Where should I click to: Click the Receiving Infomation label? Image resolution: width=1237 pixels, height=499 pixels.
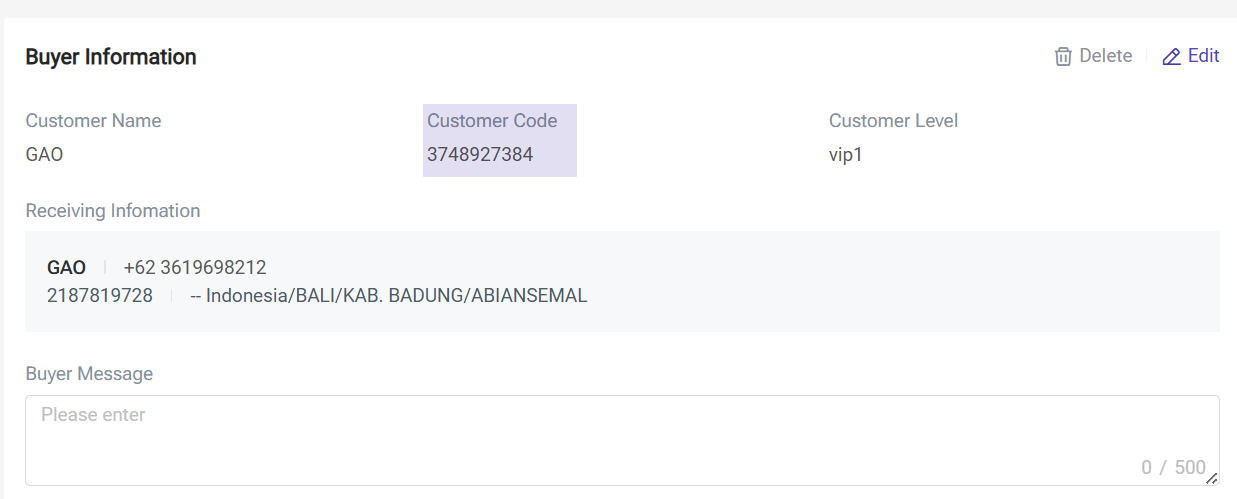click(113, 211)
